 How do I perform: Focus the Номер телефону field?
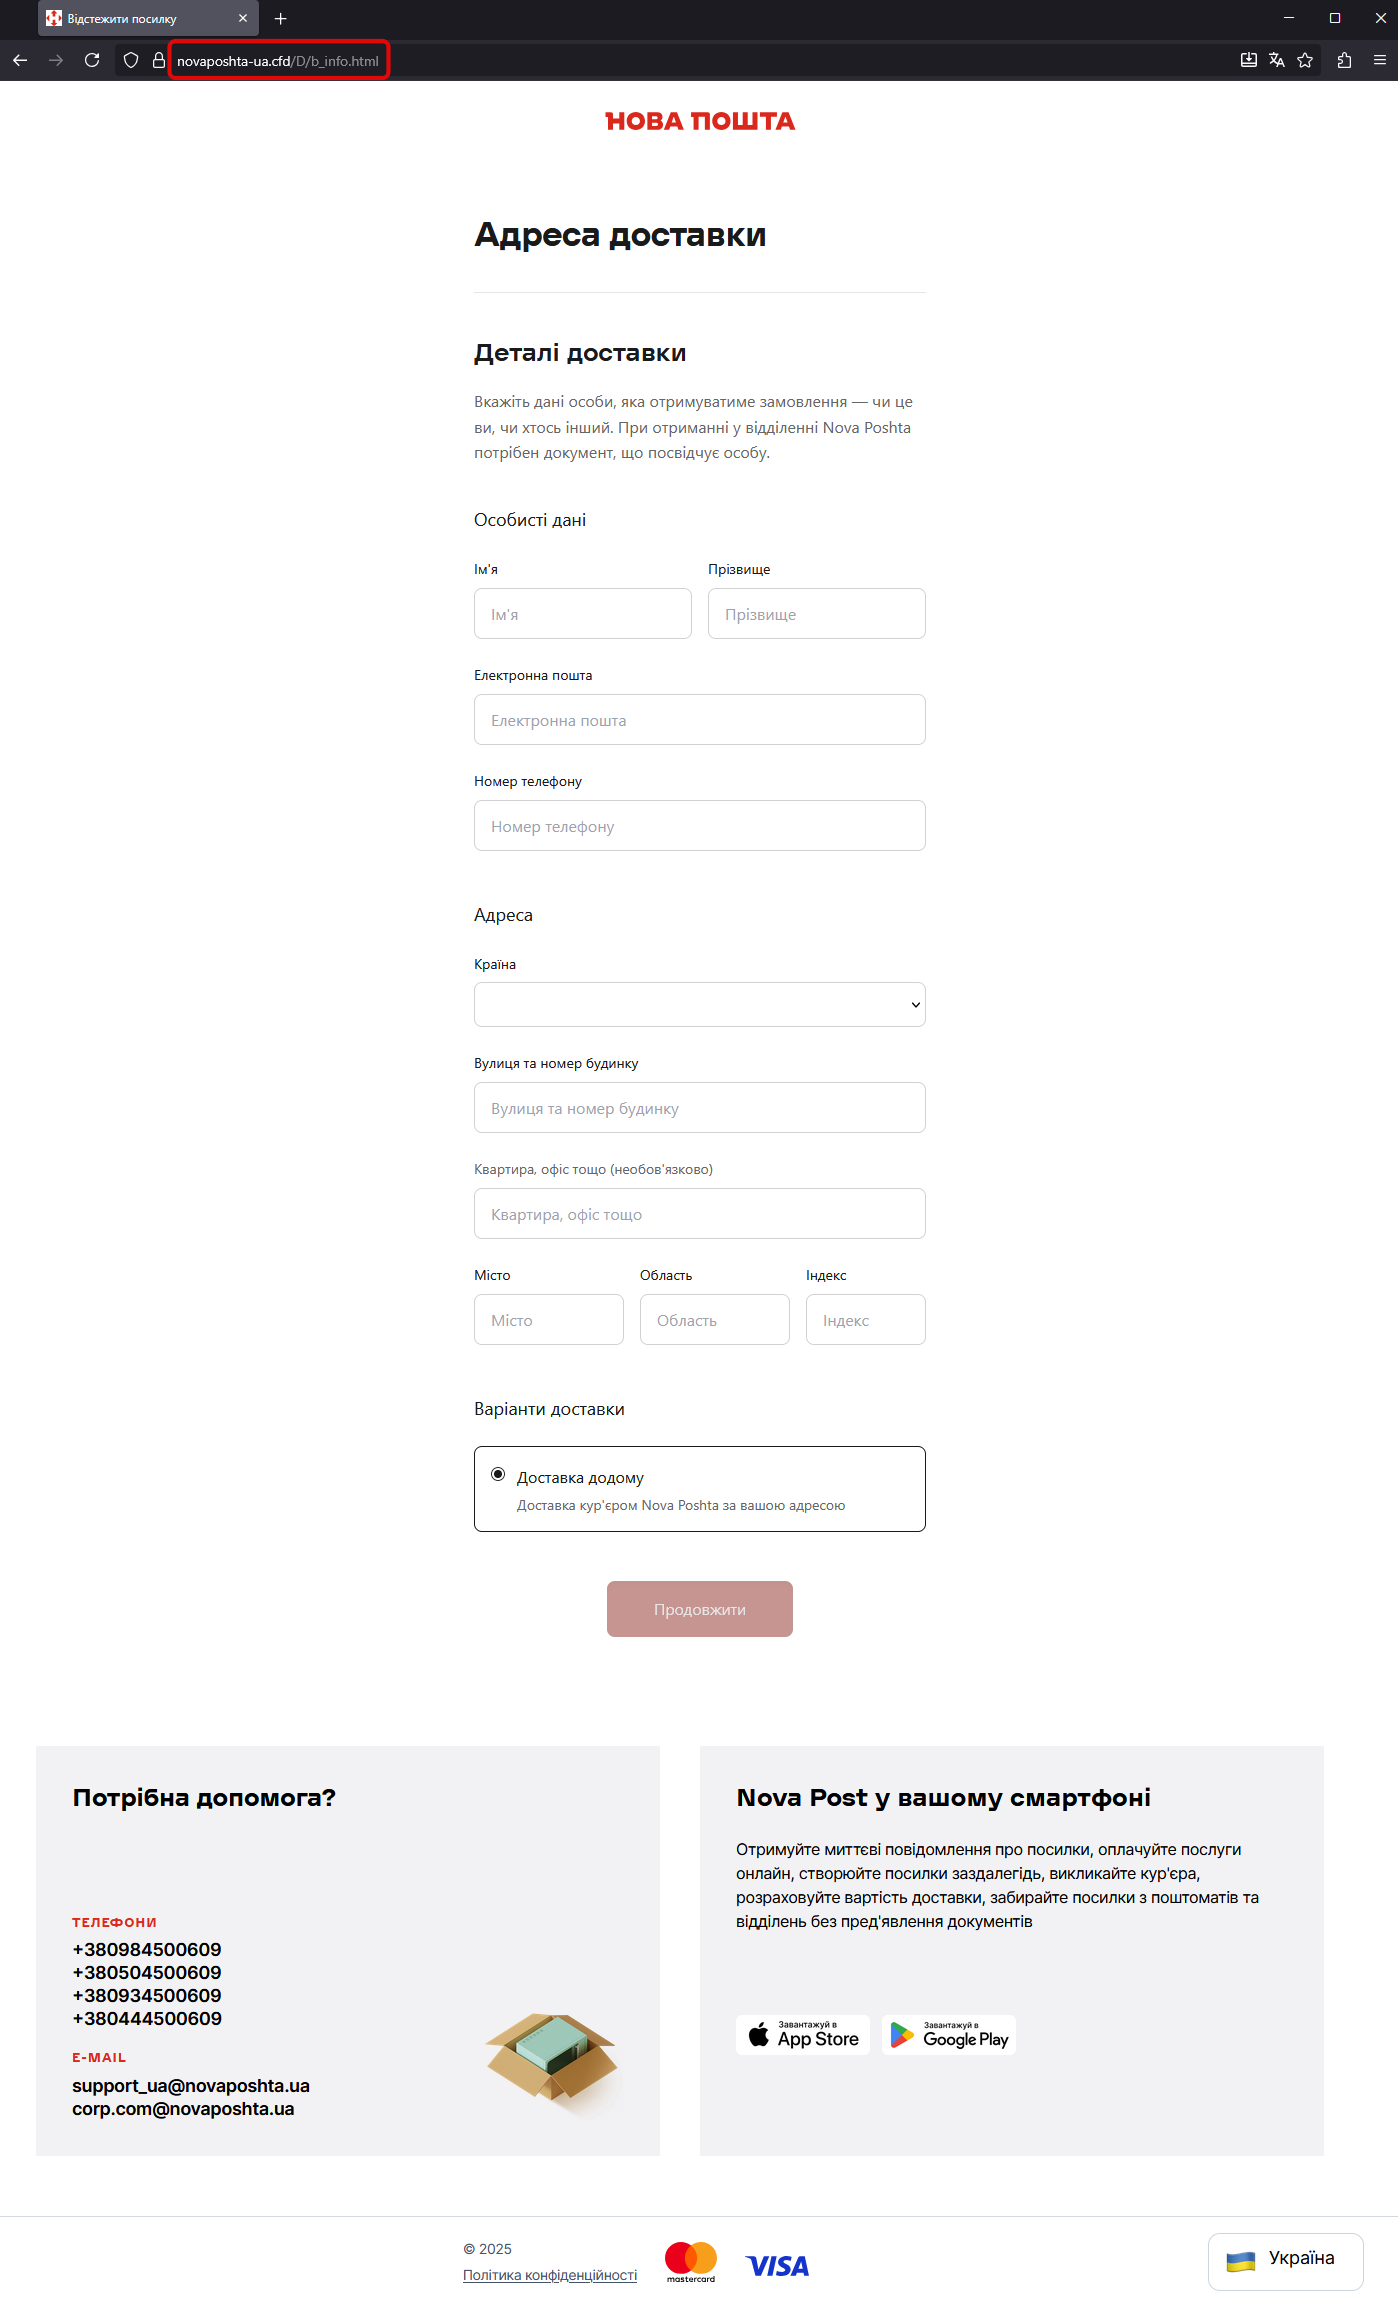[699, 826]
